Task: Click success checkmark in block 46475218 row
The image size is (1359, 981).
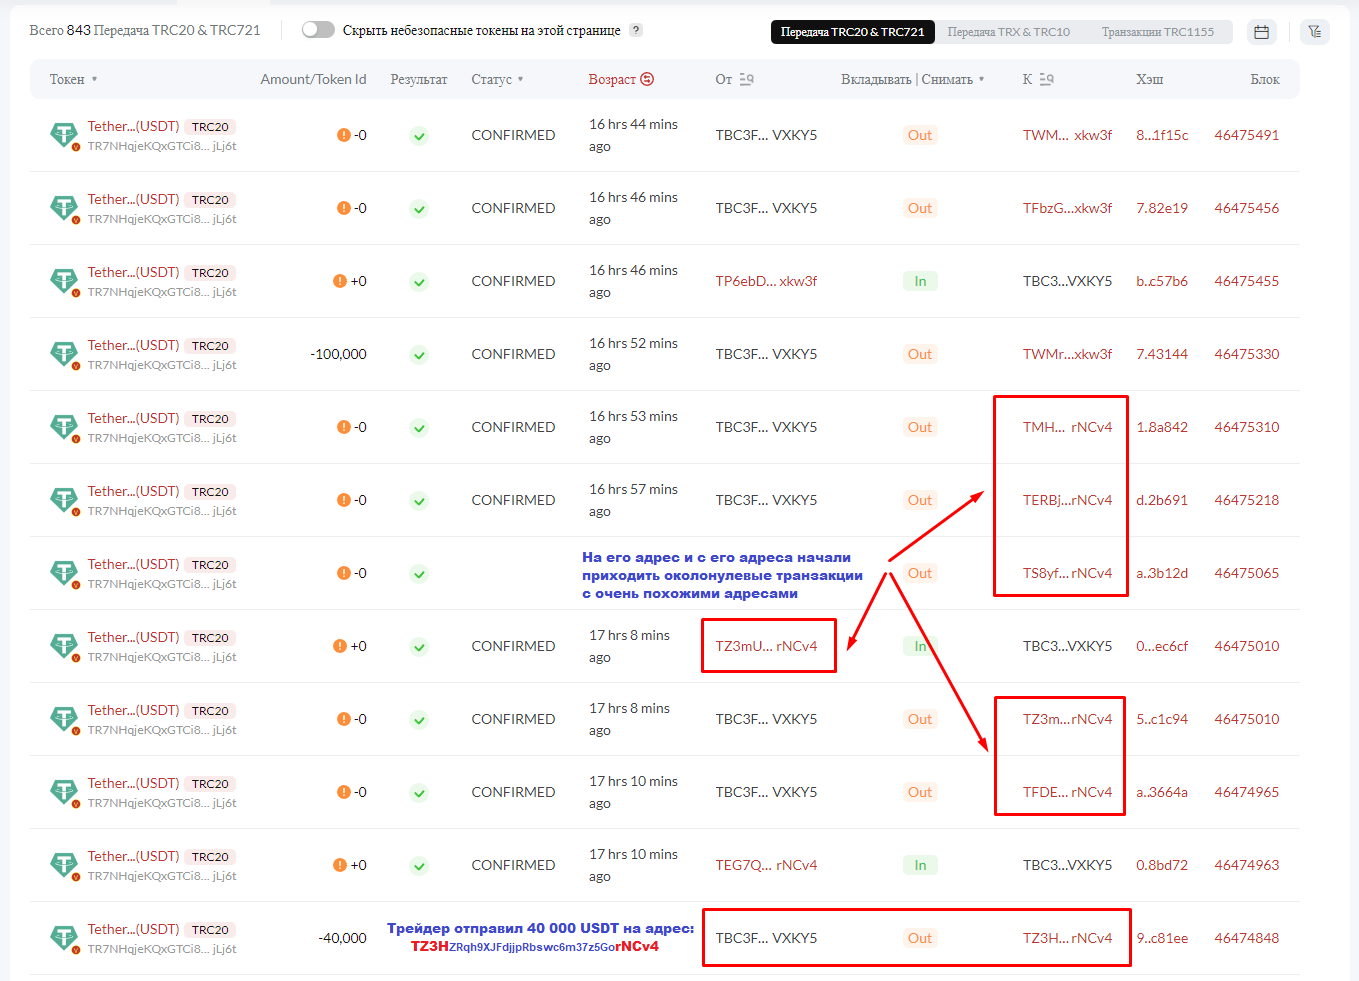Action: (x=419, y=501)
